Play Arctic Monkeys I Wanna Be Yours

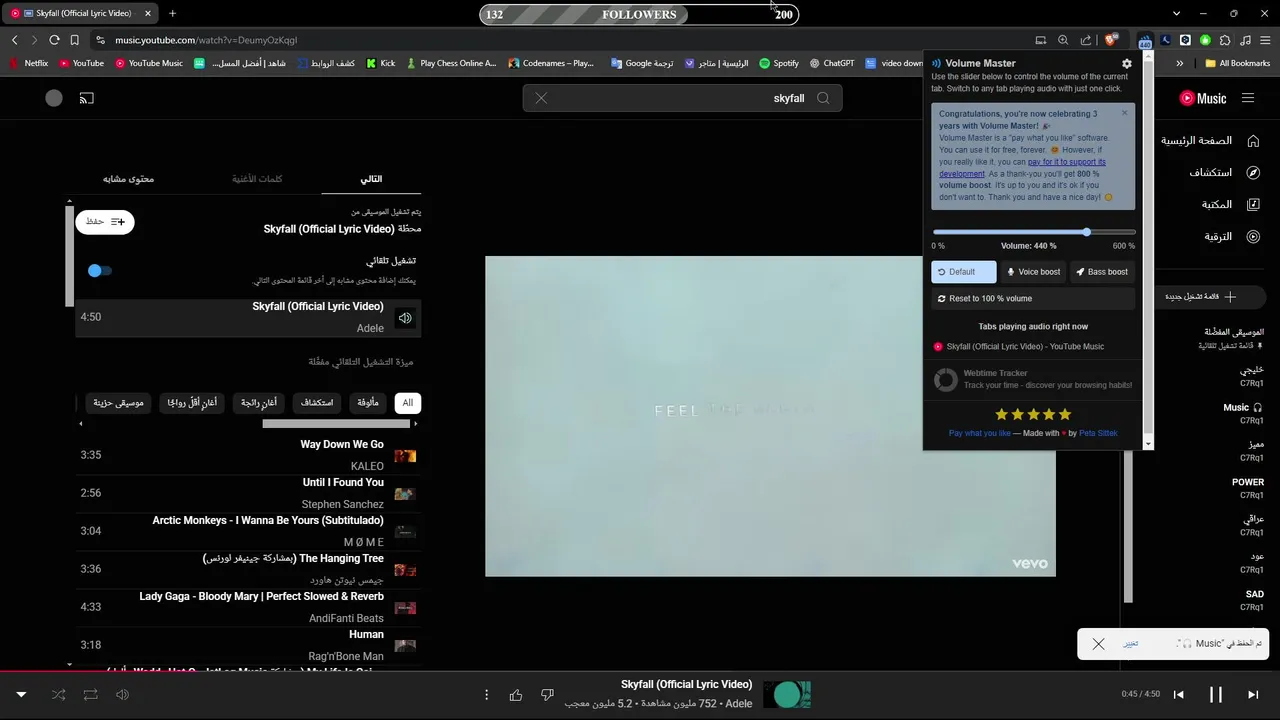(249, 531)
